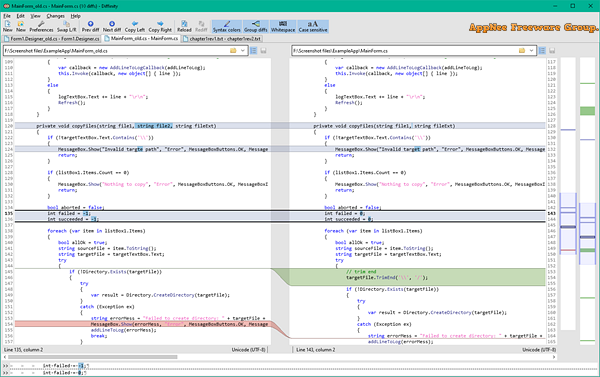Click 'Line 135, column 2' status text
This screenshot has width=600, height=377.
[24, 350]
